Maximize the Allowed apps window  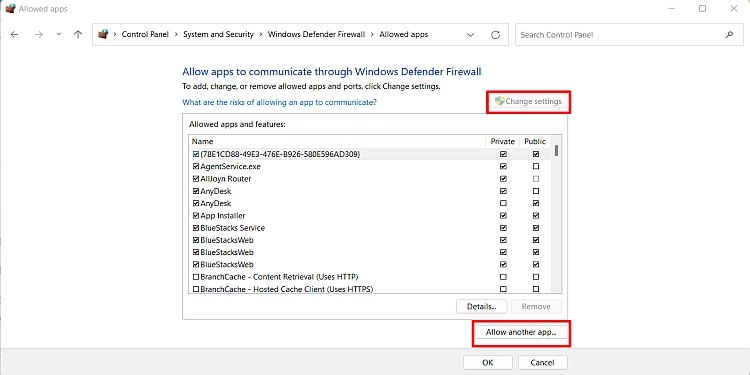pos(702,9)
